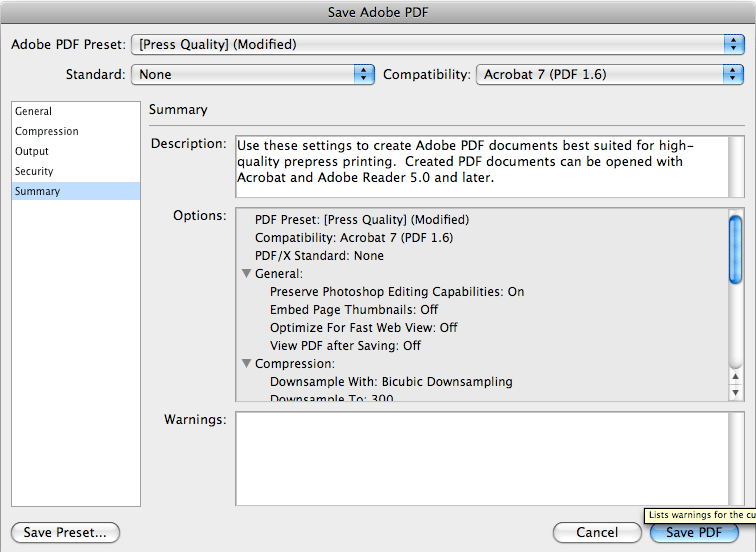Select Summary in the left panel list

(76, 191)
